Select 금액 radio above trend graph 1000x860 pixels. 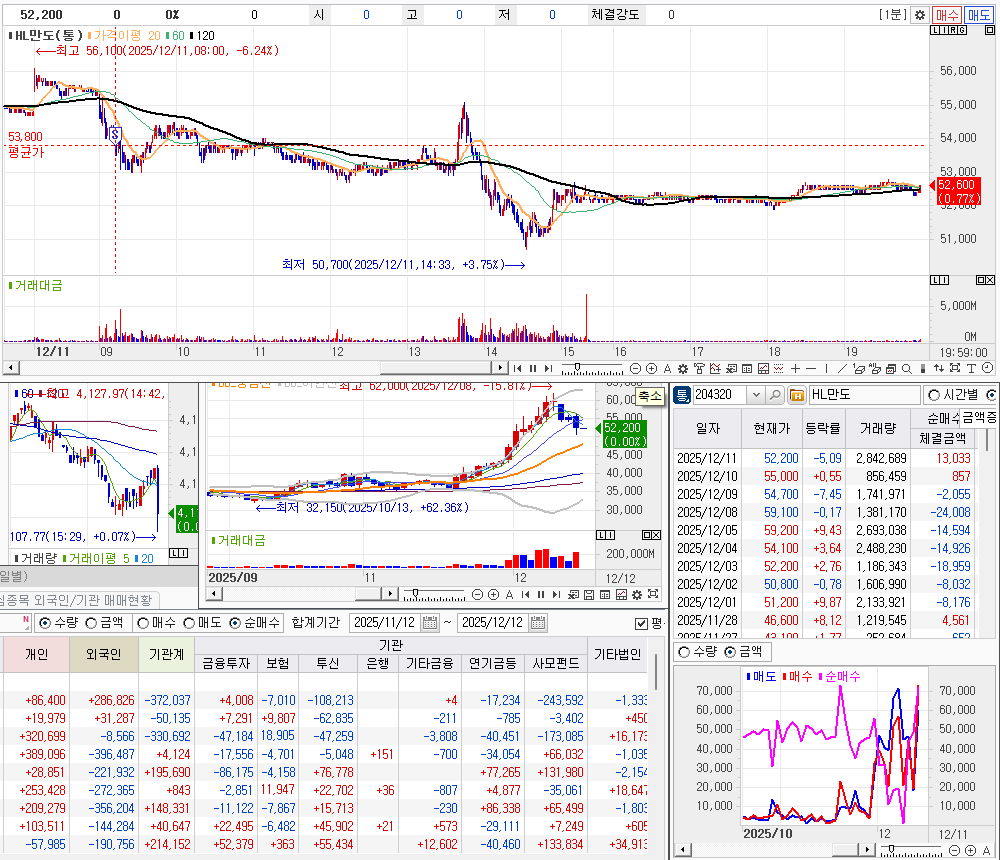click(x=744, y=651)
